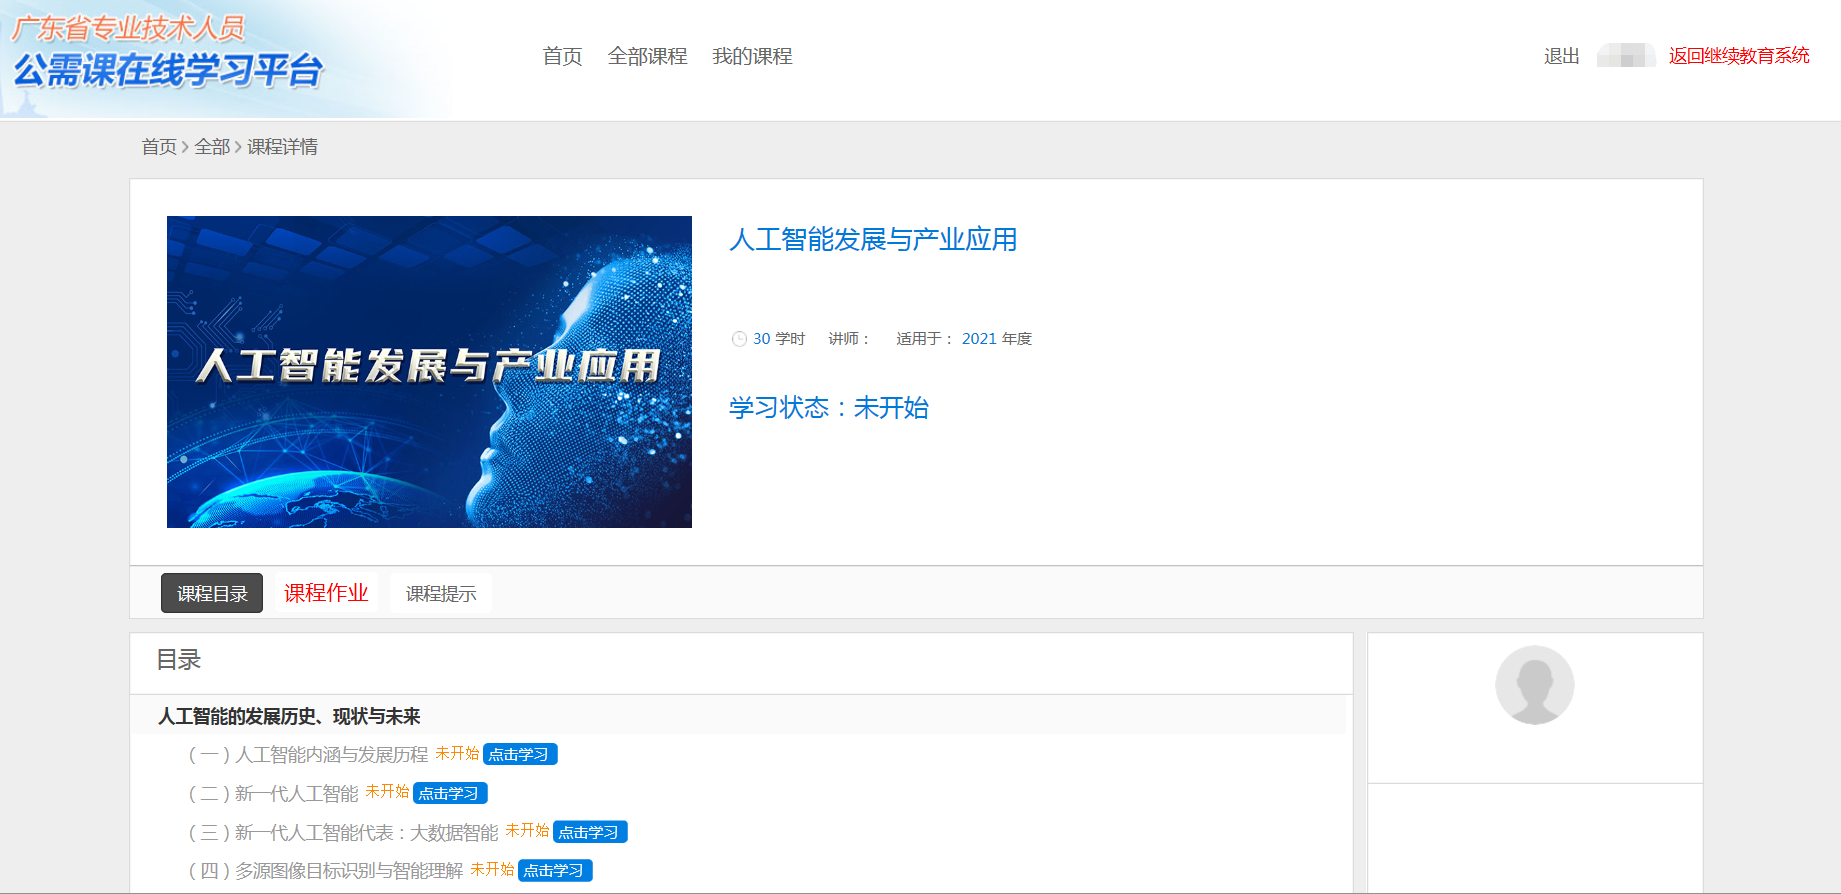This screenshot has width=1841, height=894.
Task: Open the 课程提示 tab
Action: [x=441, y=594]
